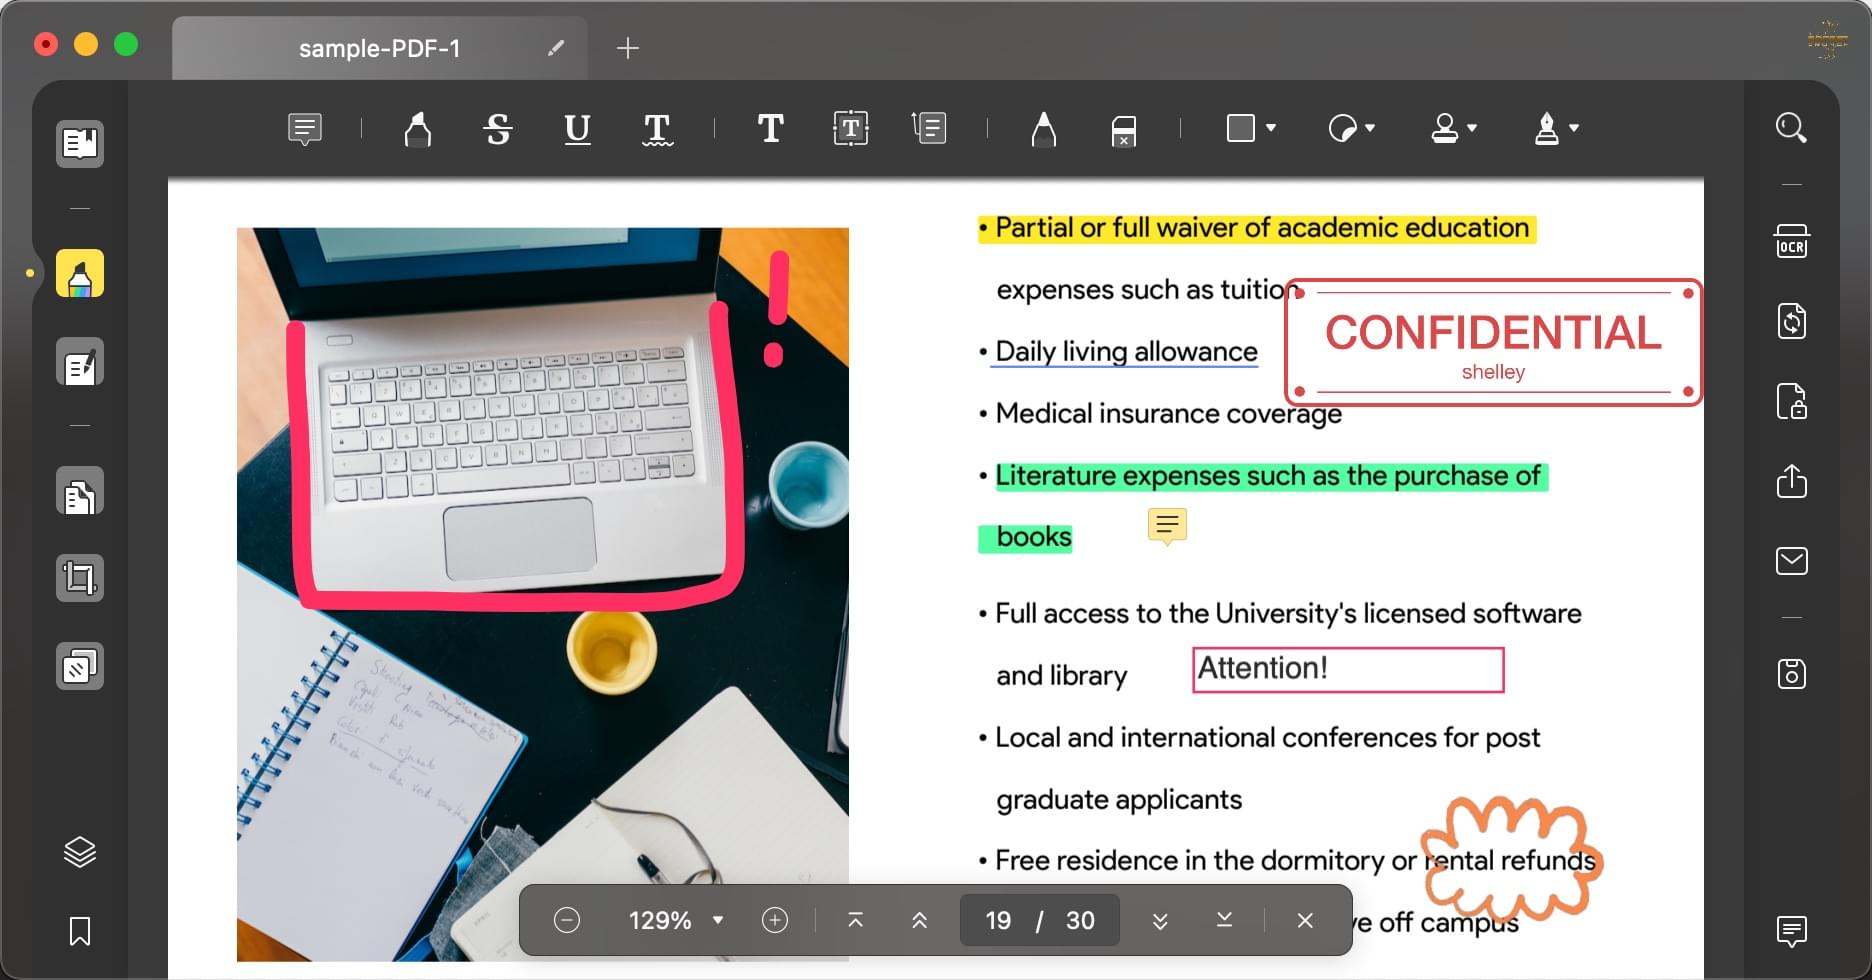Click the page number field showing 19

coord(998,920)
